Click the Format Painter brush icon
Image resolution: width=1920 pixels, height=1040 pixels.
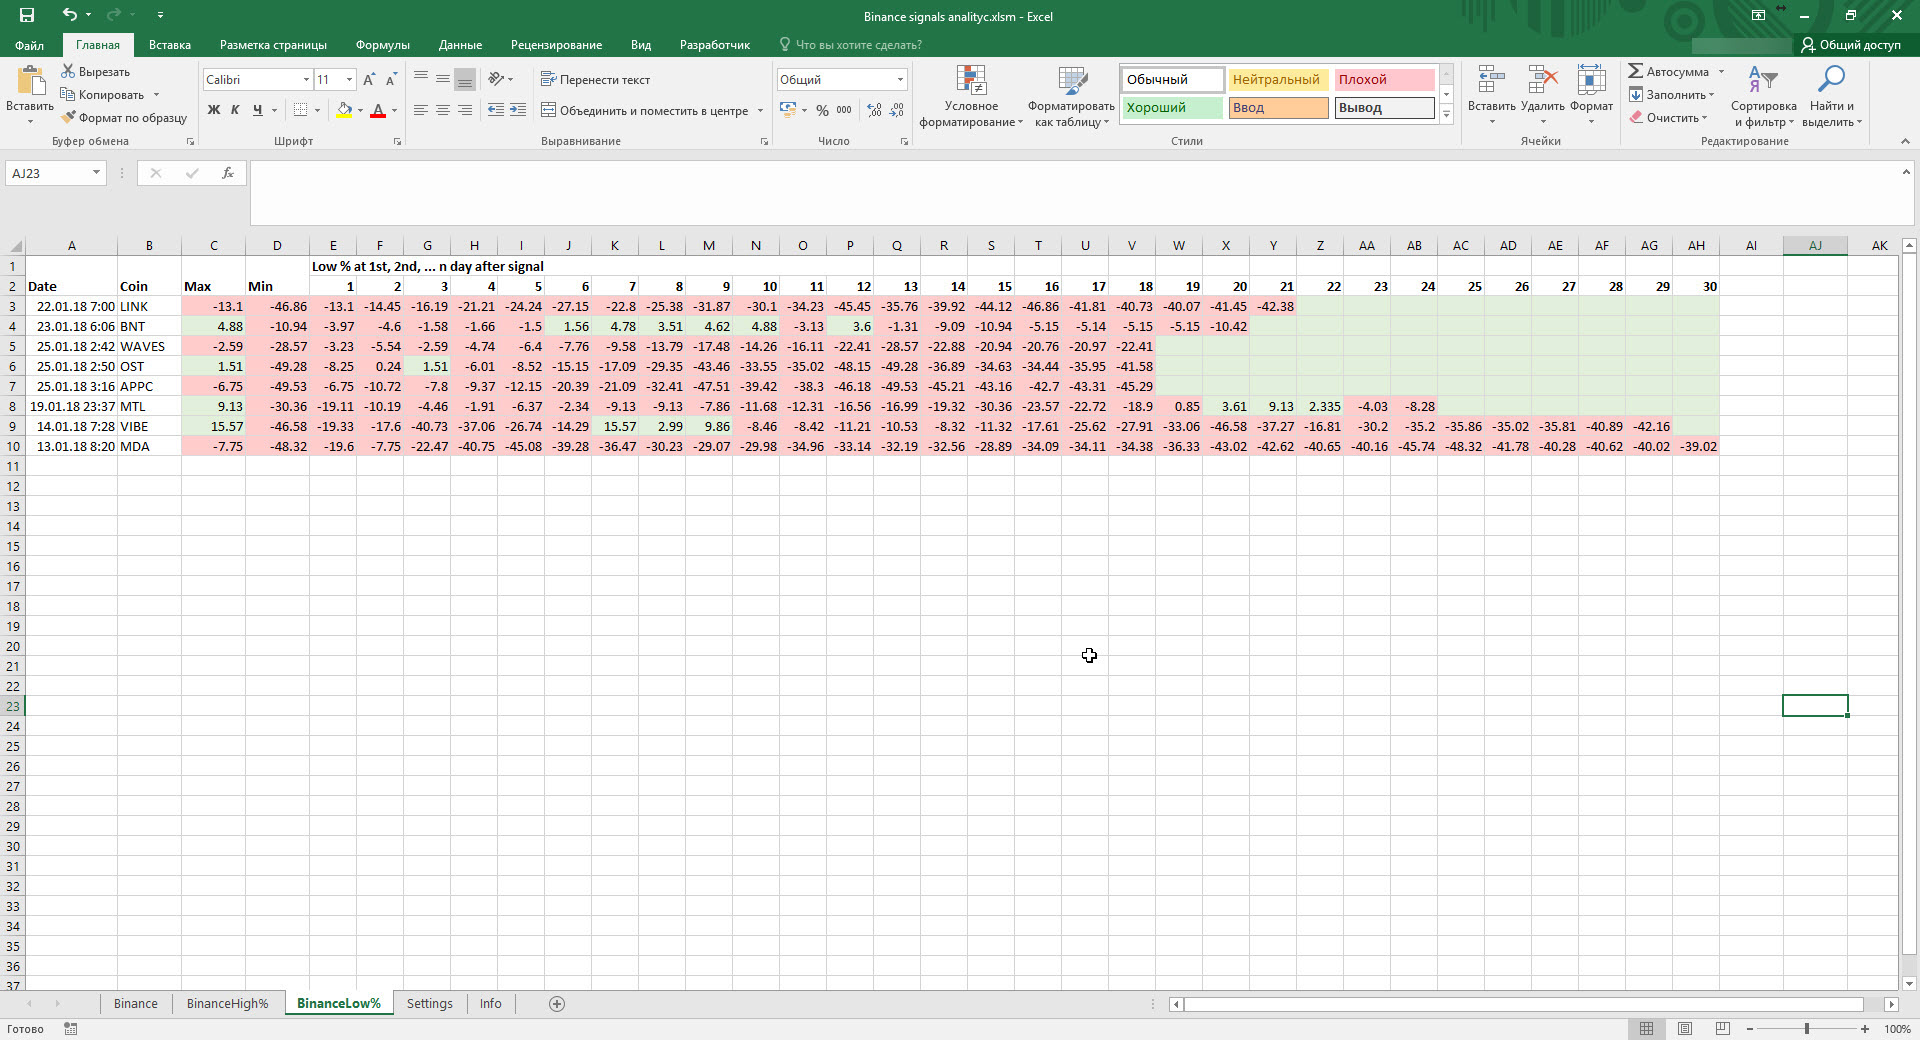[x=68, y=118]
